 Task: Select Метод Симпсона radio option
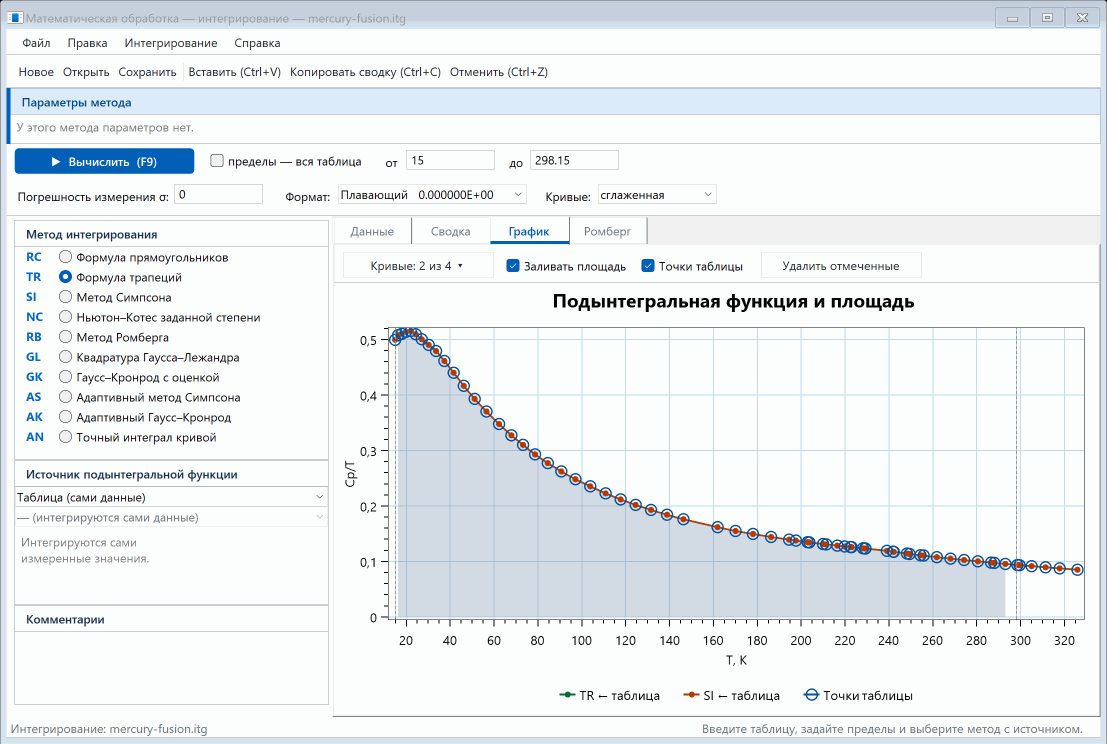pyautogui.click(x=66, y=297)
